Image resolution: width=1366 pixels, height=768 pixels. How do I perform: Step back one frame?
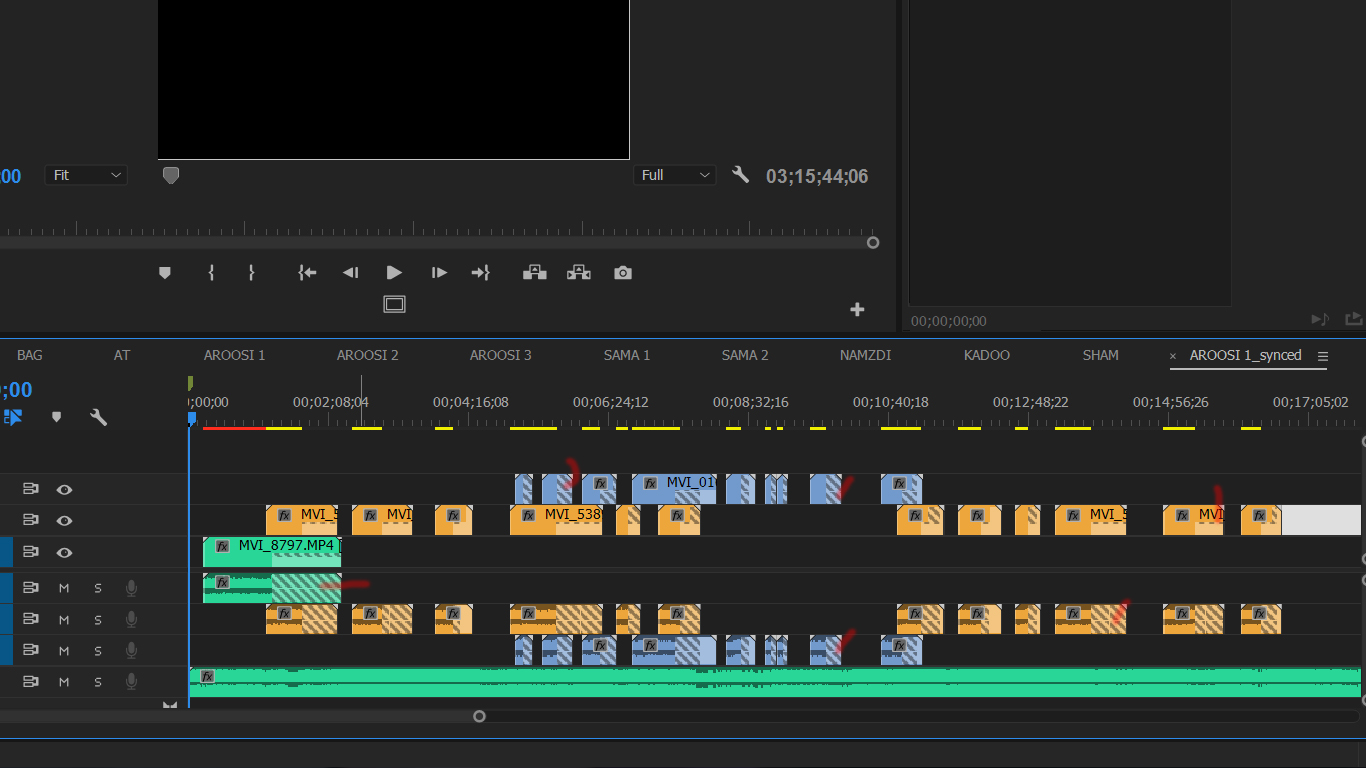350,273
